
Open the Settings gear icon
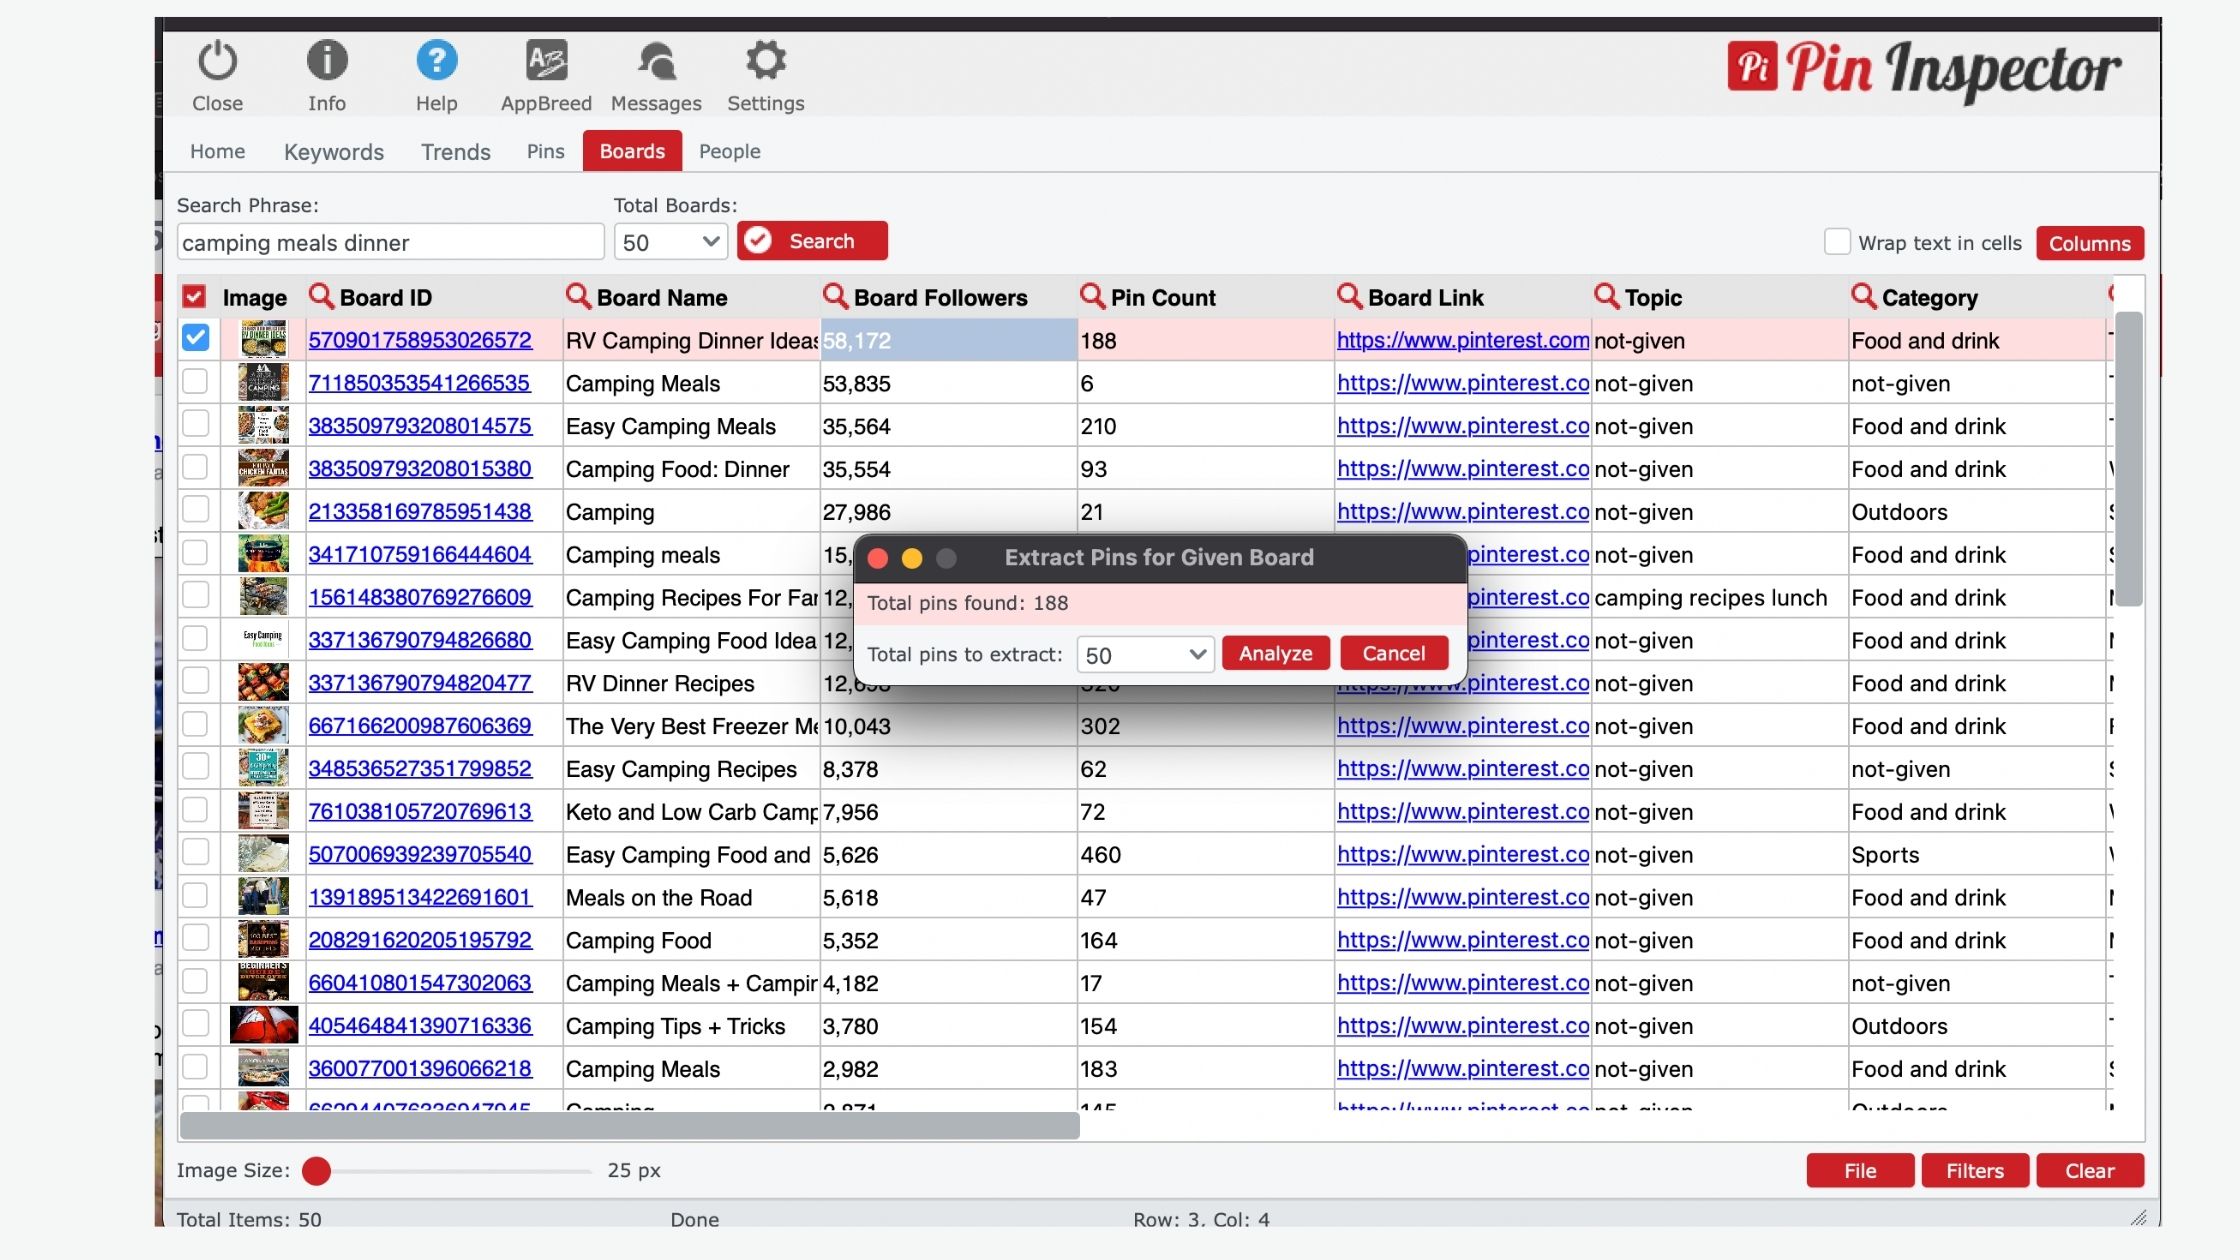[x=766, y=62]
